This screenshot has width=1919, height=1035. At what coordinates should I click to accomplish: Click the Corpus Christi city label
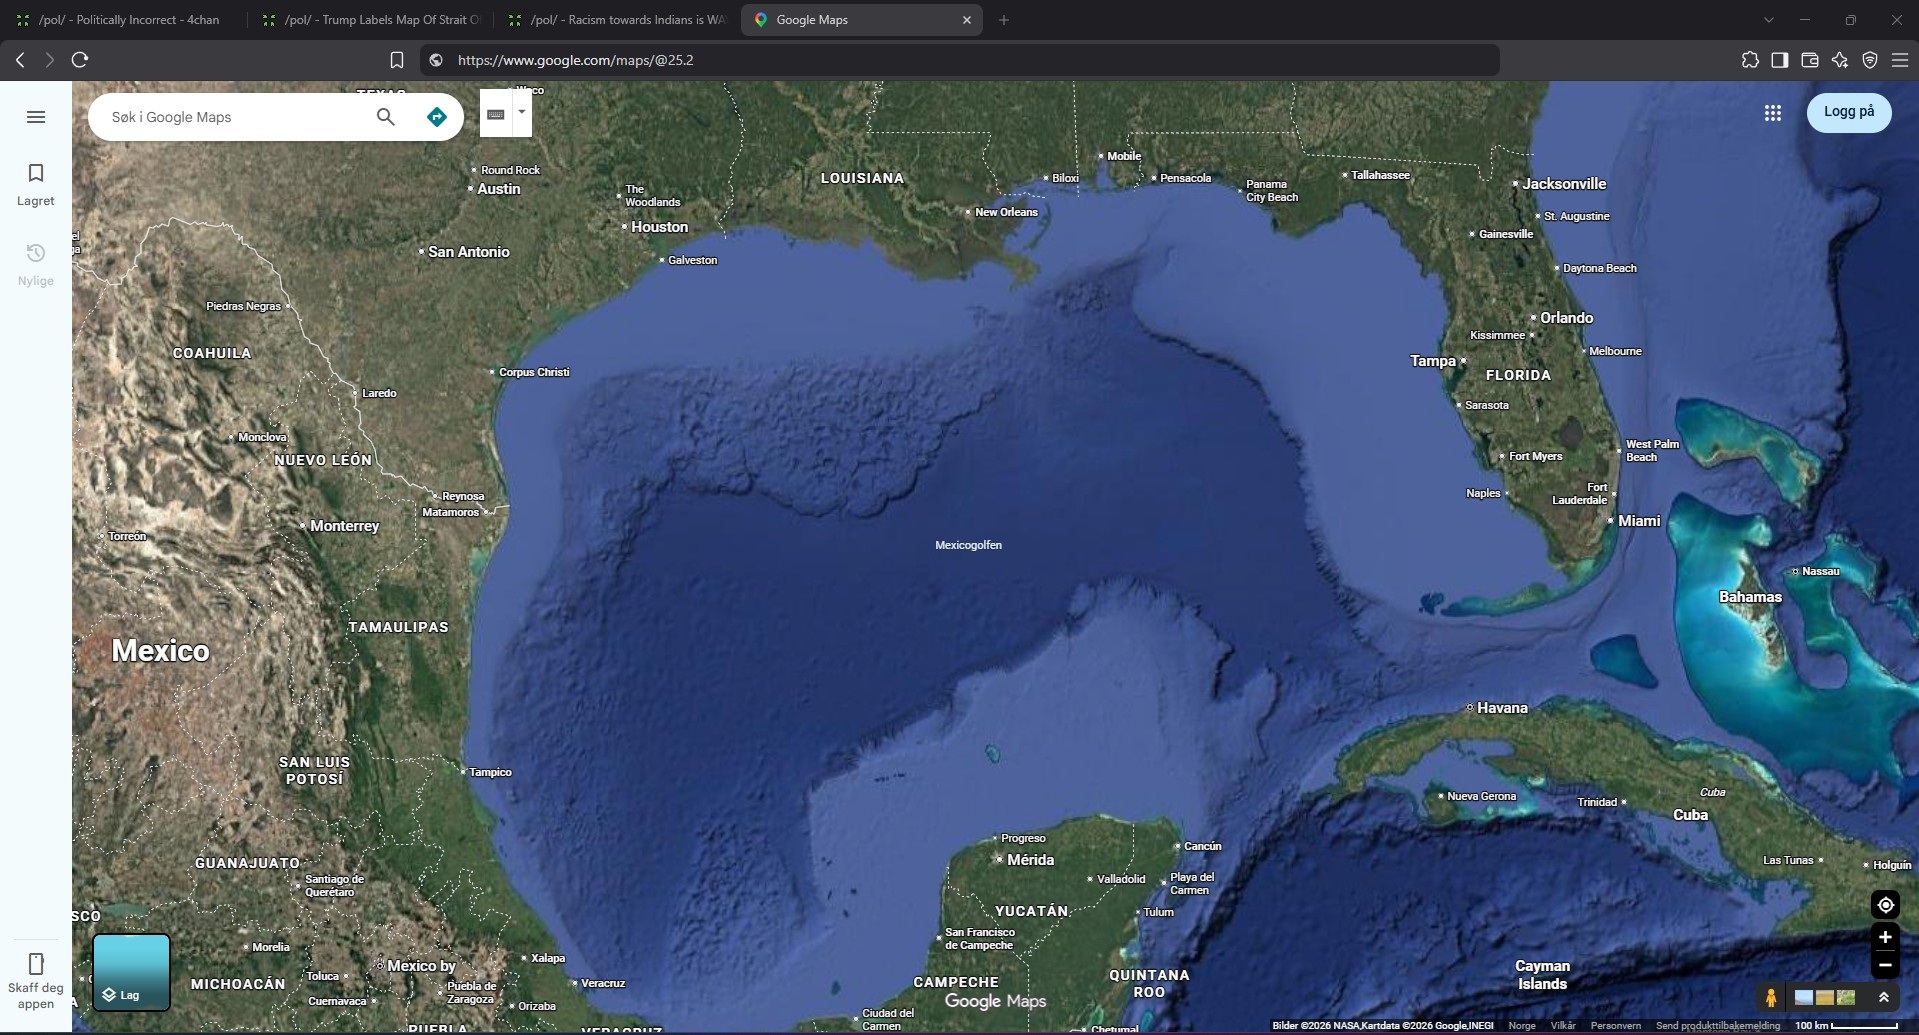534,372
